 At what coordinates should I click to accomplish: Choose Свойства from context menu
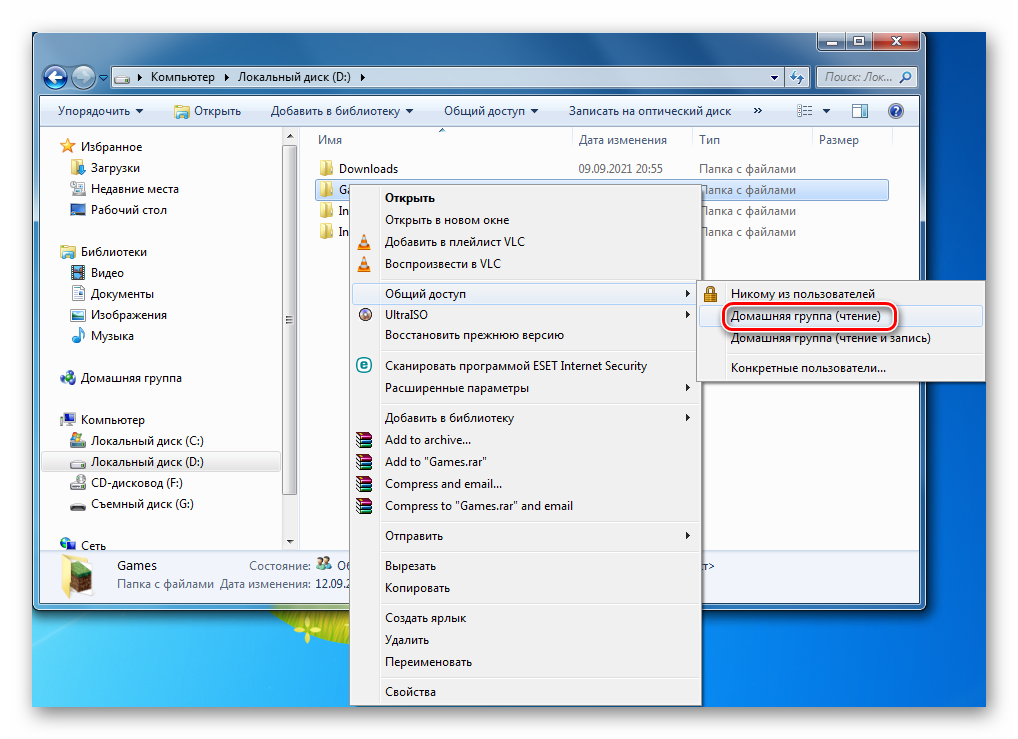coord(410,692)
